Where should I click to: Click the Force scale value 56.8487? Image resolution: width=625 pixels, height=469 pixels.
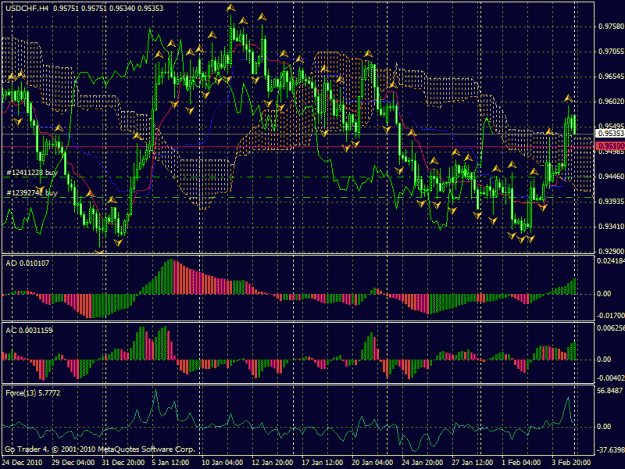610,391
